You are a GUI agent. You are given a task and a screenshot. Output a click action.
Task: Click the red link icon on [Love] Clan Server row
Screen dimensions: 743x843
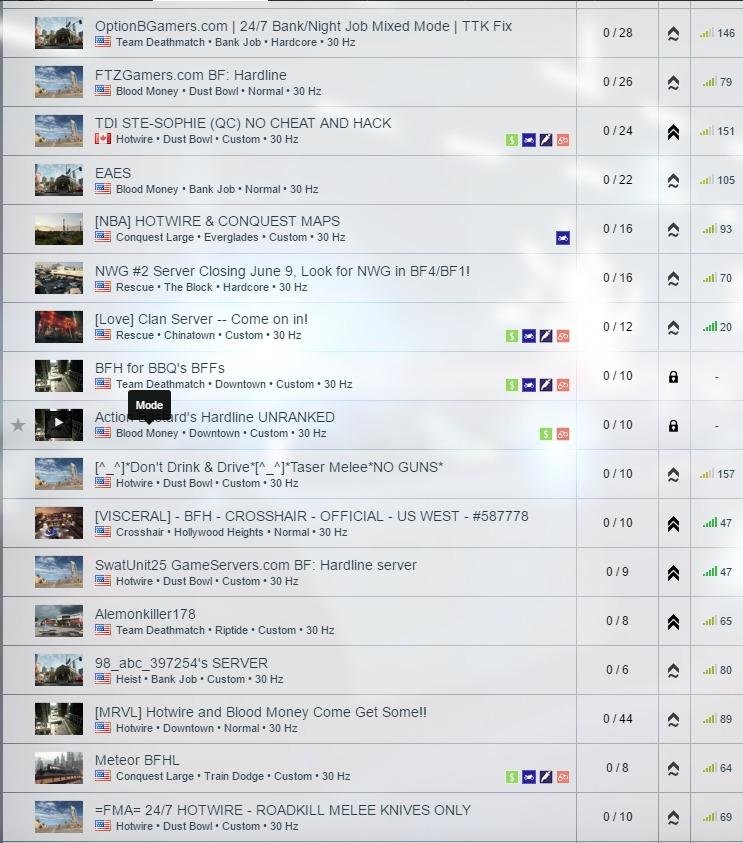(x=563, y=337)
